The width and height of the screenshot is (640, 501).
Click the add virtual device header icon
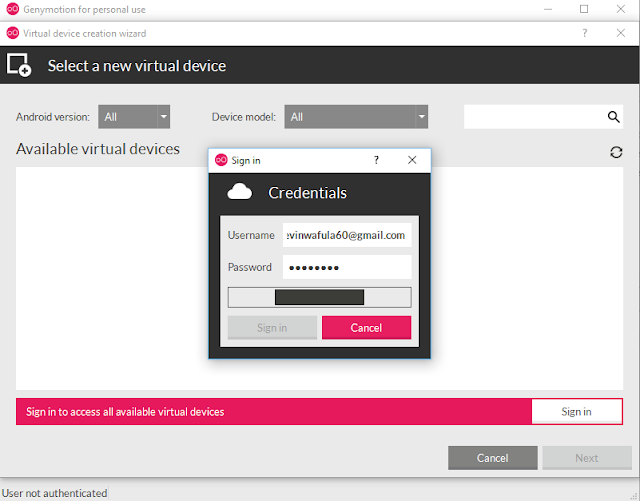tap(19, 65)
